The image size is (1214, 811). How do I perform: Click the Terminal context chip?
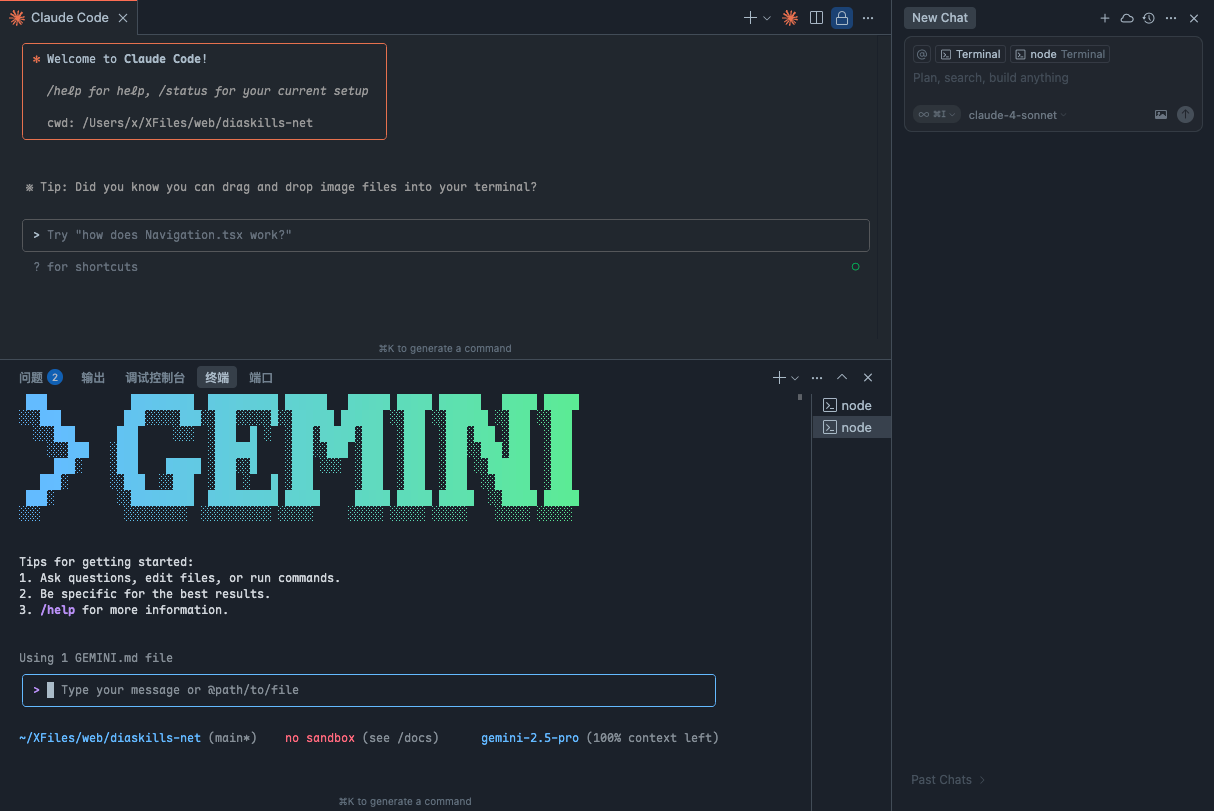pyautogui.click(x=970, y=54)
